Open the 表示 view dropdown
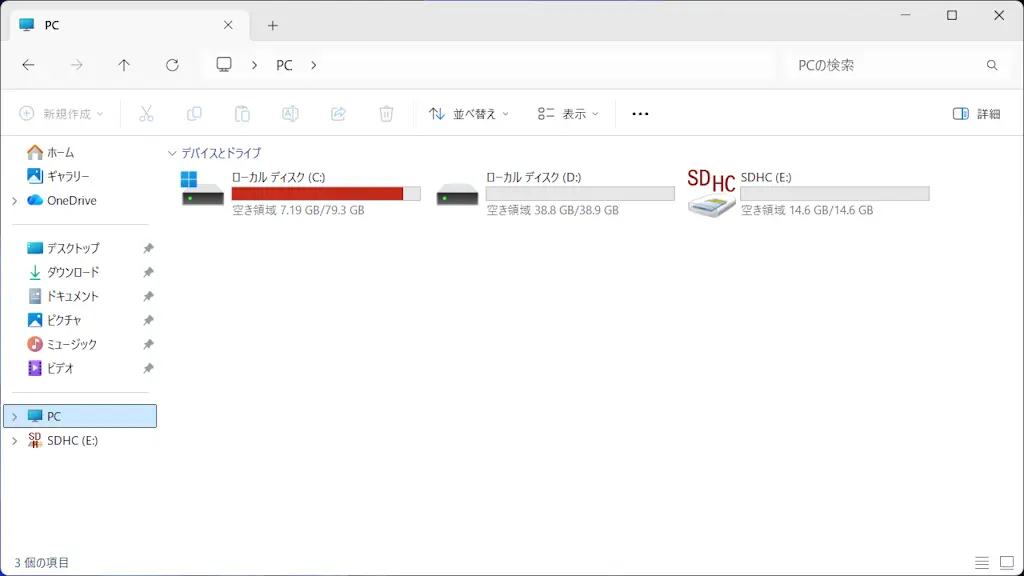This screenshot has height=576, width=1024. [x=567, y=114]
